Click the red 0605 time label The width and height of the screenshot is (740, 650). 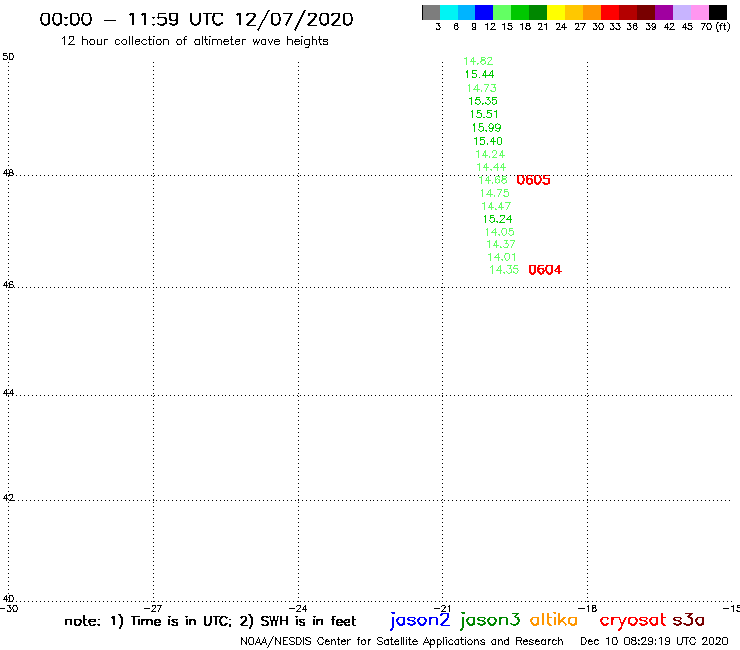point(533,180)
